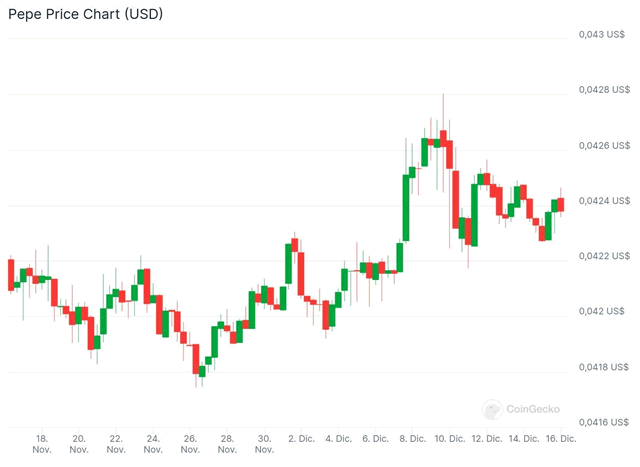Image resolution: width=640 pixels, height=467 pixels.
Task: Pick the 0,0422 US$ price label
Action: (607, 256)
